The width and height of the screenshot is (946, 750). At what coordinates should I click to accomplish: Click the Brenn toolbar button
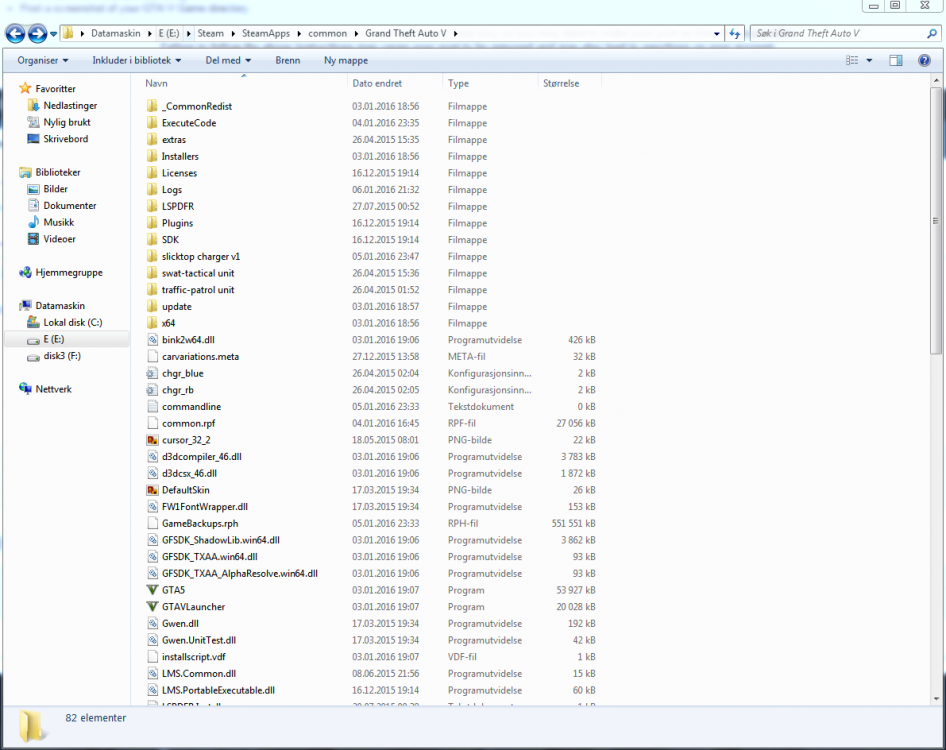tap(288, 60)
